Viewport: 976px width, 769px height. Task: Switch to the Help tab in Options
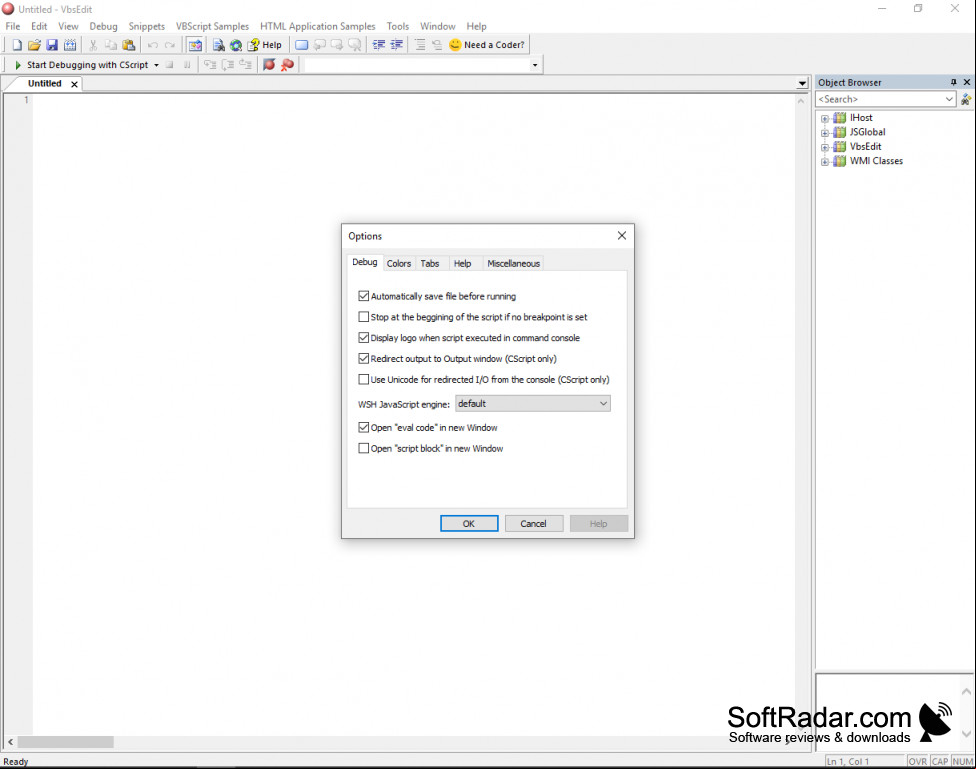(462, 263)
